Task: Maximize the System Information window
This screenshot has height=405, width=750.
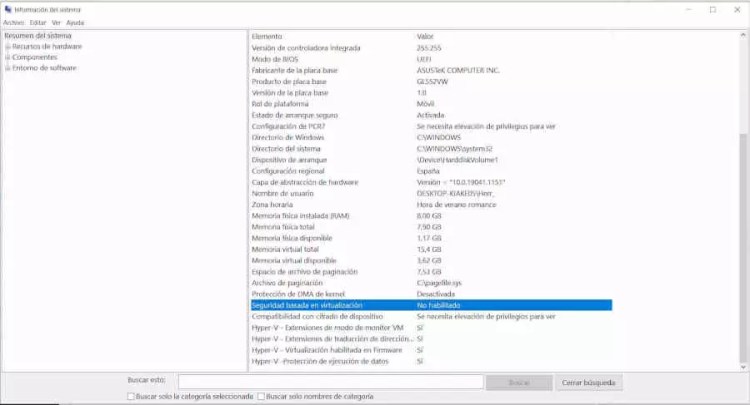Action: coord(713,10)
